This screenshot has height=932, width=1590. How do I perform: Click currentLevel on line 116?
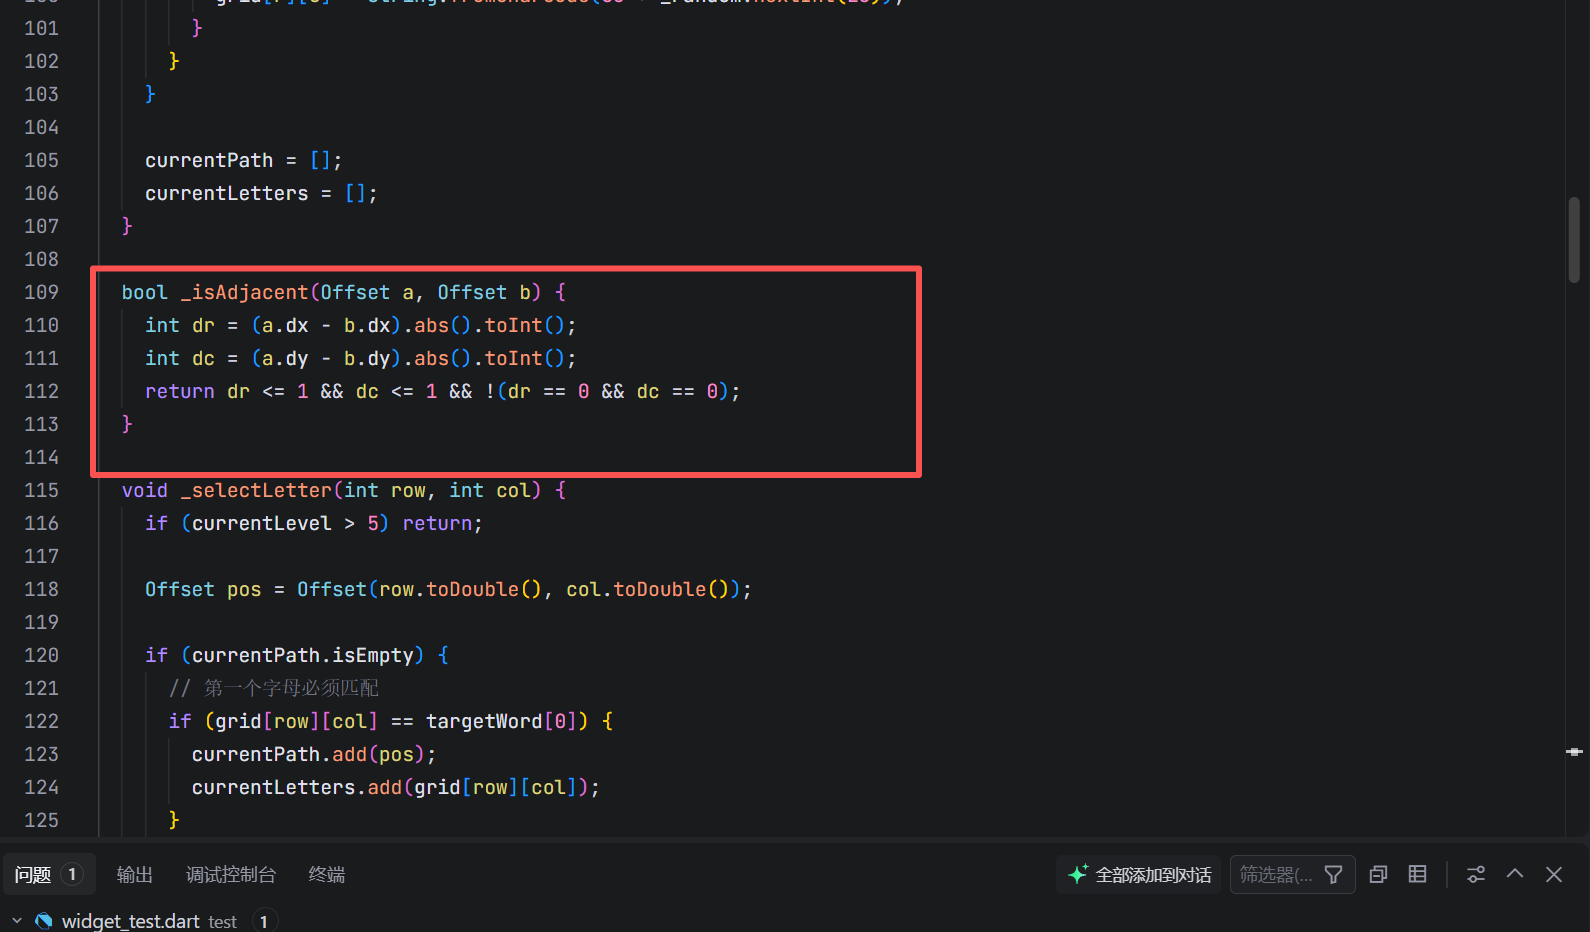coord(262,523)
